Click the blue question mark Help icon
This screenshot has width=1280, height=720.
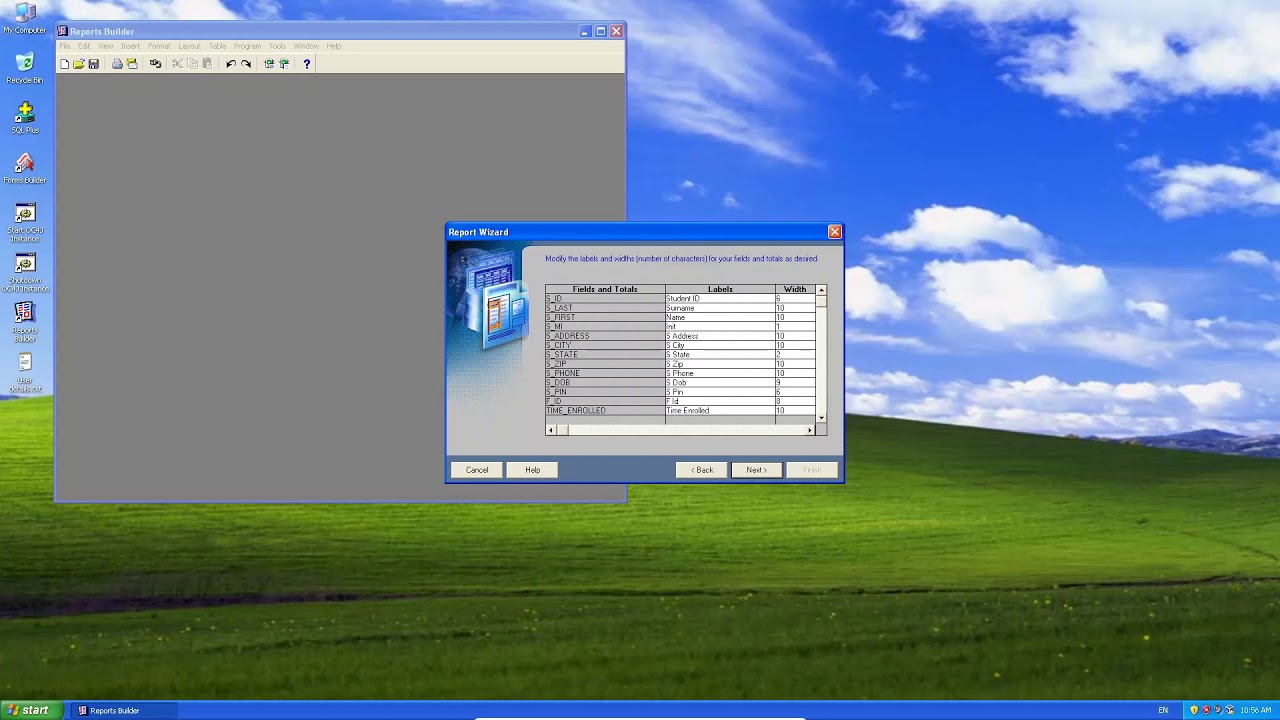tap(307, 64)
